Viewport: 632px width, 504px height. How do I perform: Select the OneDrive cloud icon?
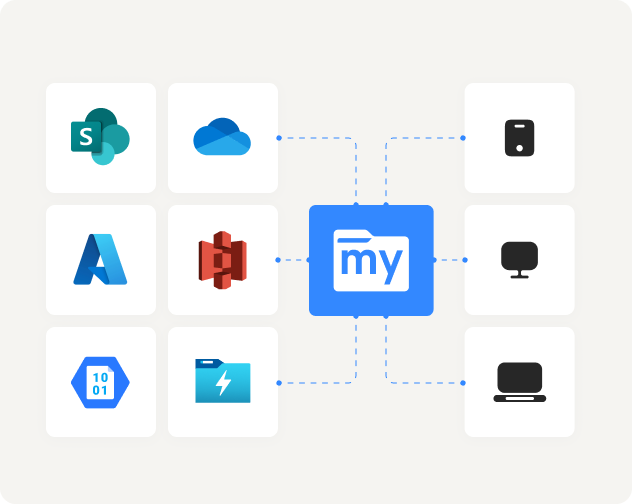point(222,138)
